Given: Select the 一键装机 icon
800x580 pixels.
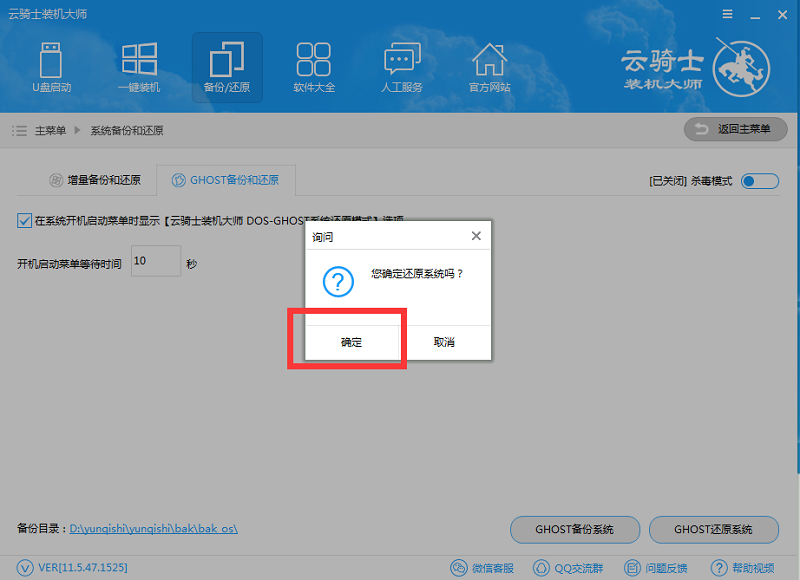Looking at the screenshot, I should click(x=139, y=67).
